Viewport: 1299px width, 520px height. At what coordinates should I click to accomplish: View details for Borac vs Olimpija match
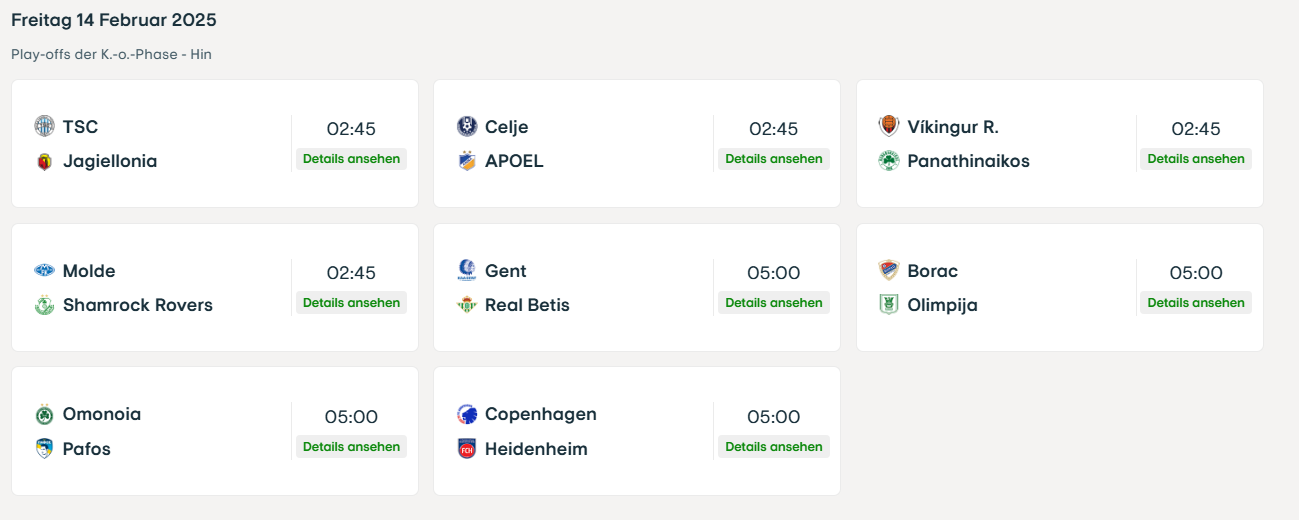(1196, 303)
